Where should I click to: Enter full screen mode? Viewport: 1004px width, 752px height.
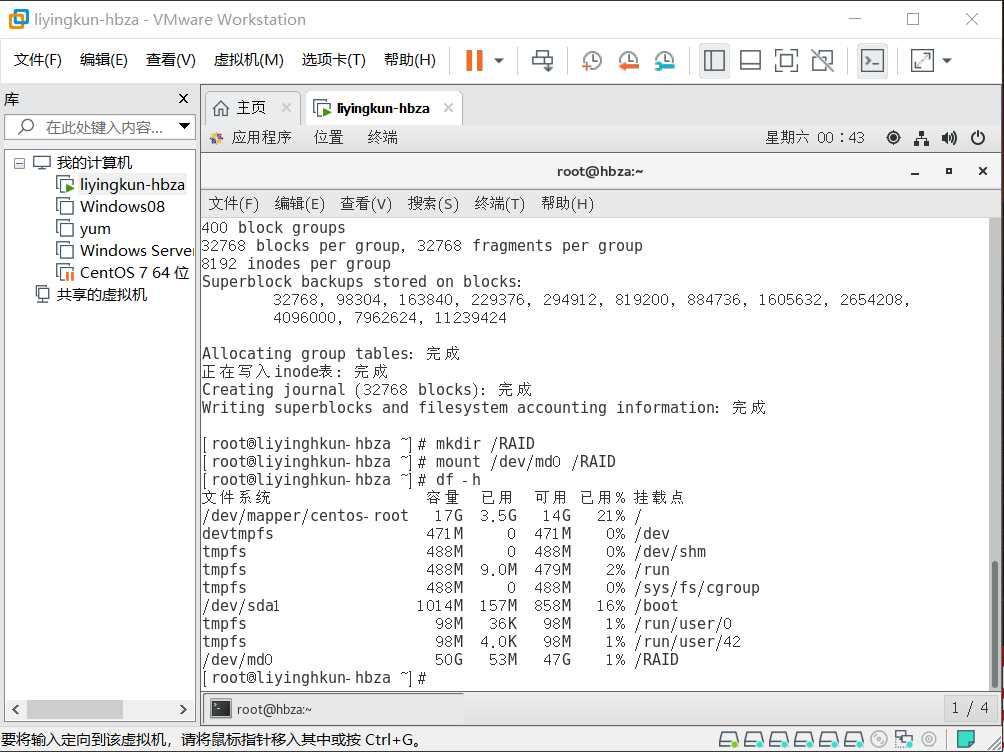point(786,61)
